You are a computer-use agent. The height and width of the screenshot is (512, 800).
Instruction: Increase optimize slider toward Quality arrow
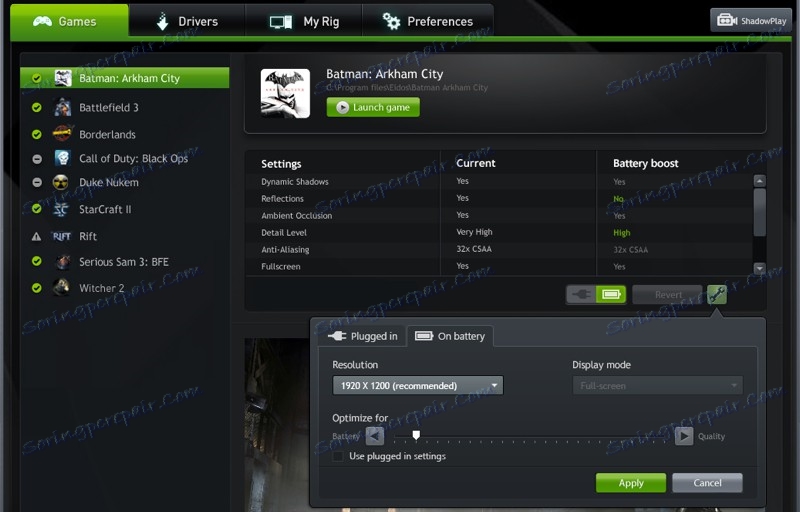pyautogui.click(x=684, y=436)
